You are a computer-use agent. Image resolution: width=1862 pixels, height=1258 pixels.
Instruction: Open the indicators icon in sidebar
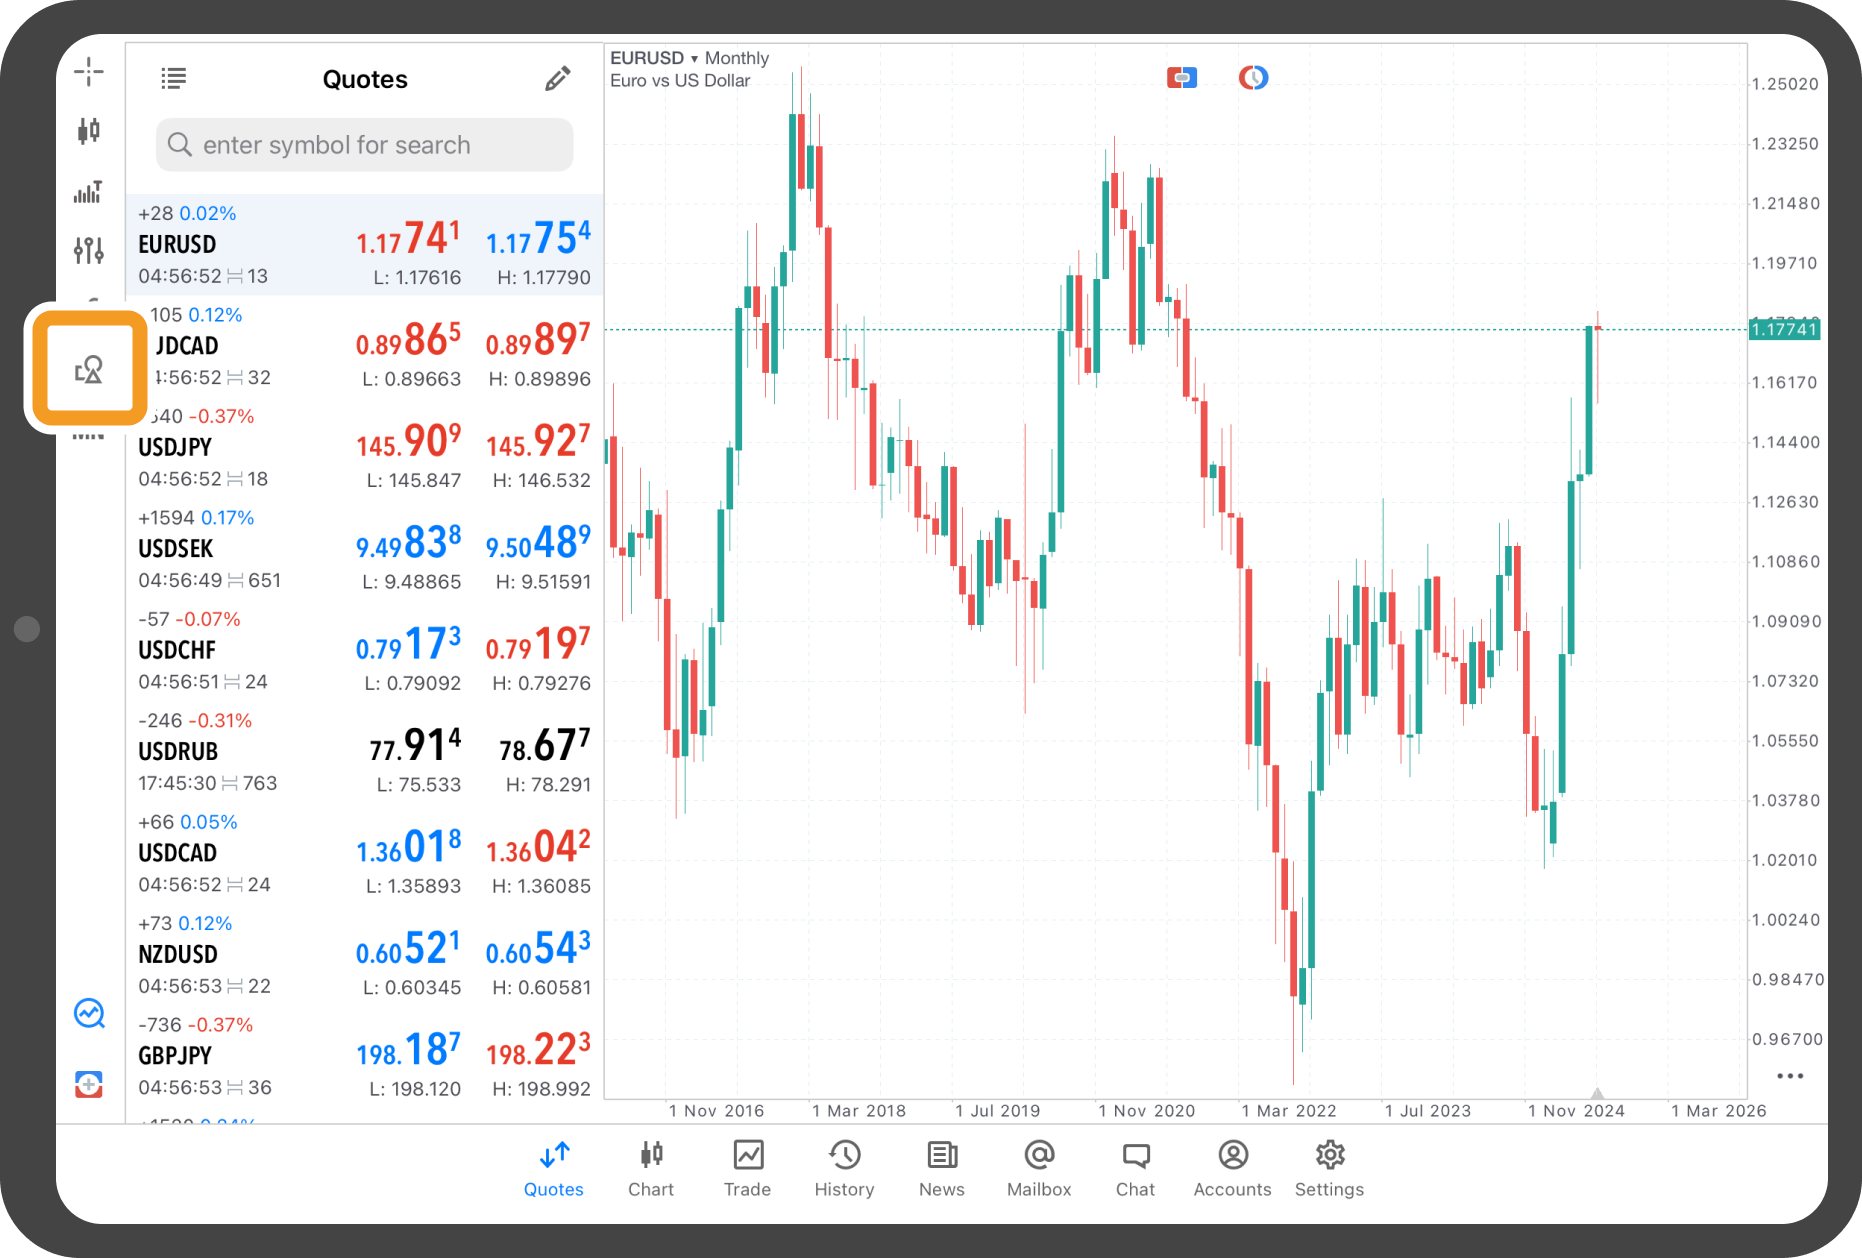click(x=89, y=191)
